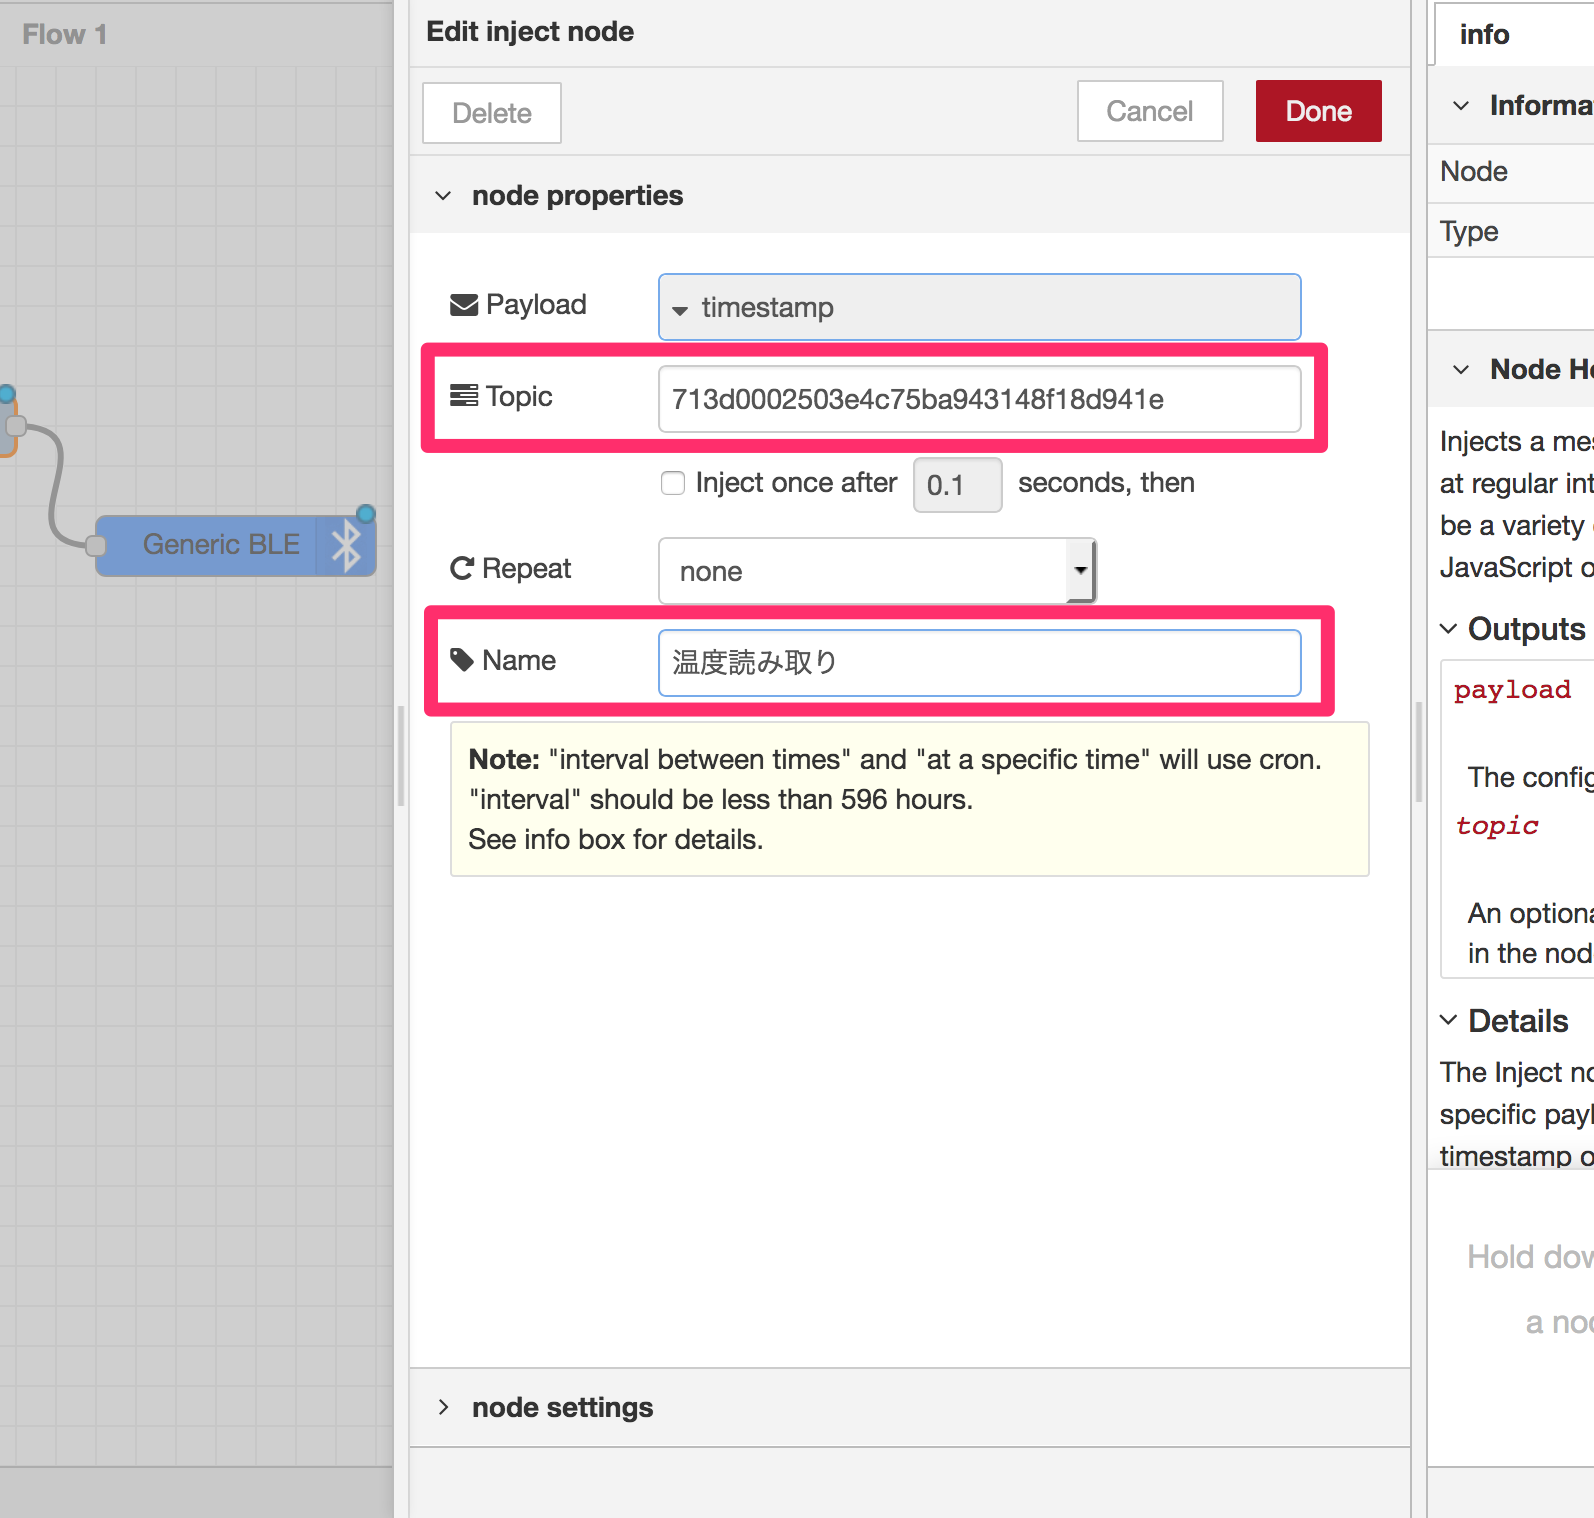Screen dimensions: 1594x1518
Task: Click the Cancel button
Action: point(1150,111)
